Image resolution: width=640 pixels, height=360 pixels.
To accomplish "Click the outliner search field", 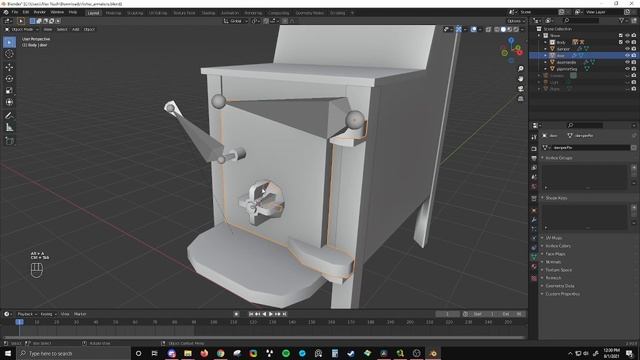I will [x=581, y=20].
